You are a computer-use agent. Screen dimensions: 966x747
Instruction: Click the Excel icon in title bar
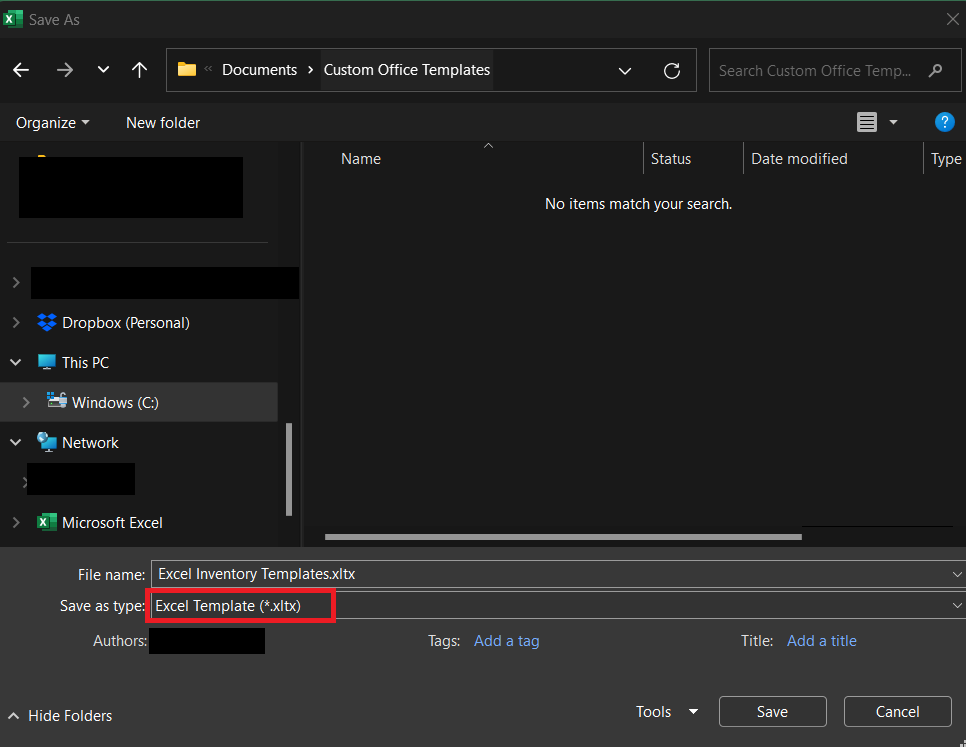click(x=12, y=19)
